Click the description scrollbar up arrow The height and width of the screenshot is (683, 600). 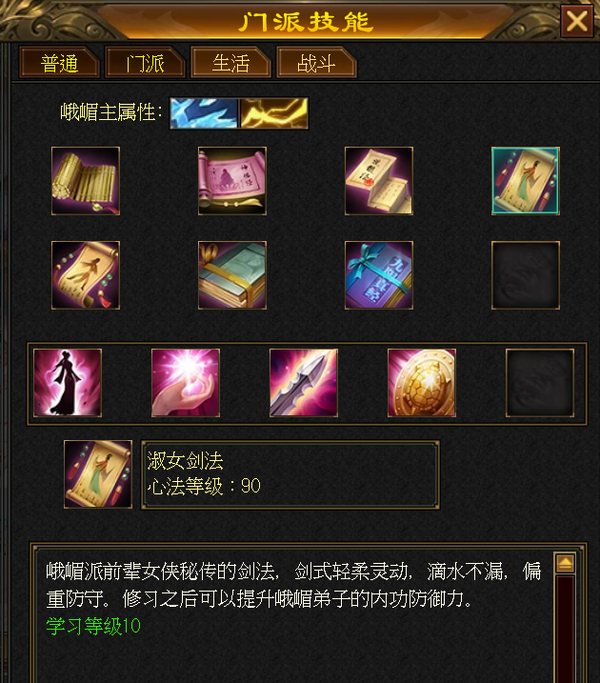pyautogui.click(x=565, y=563)
